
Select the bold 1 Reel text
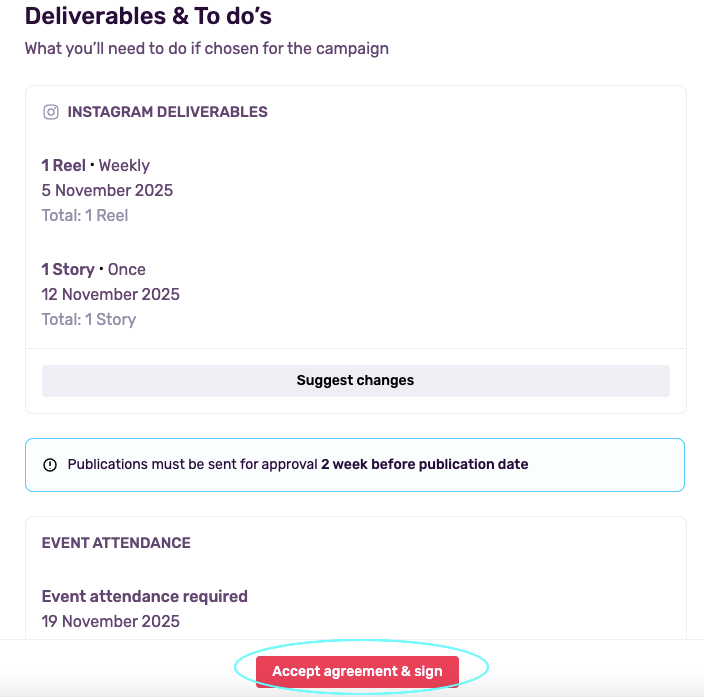pos(64,166)
